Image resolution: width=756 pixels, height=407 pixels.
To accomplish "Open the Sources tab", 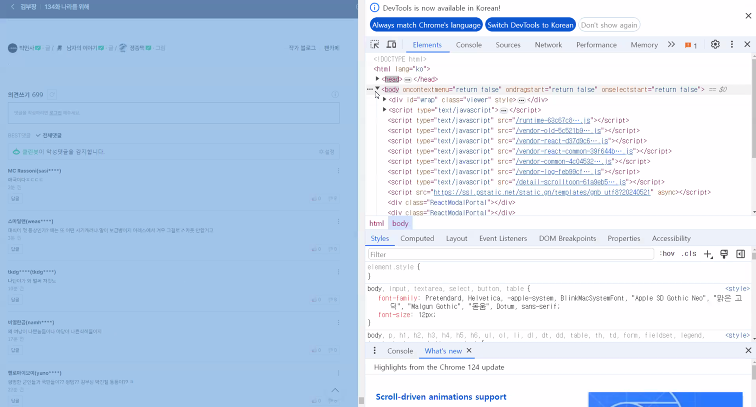I will tap(508, 45).
